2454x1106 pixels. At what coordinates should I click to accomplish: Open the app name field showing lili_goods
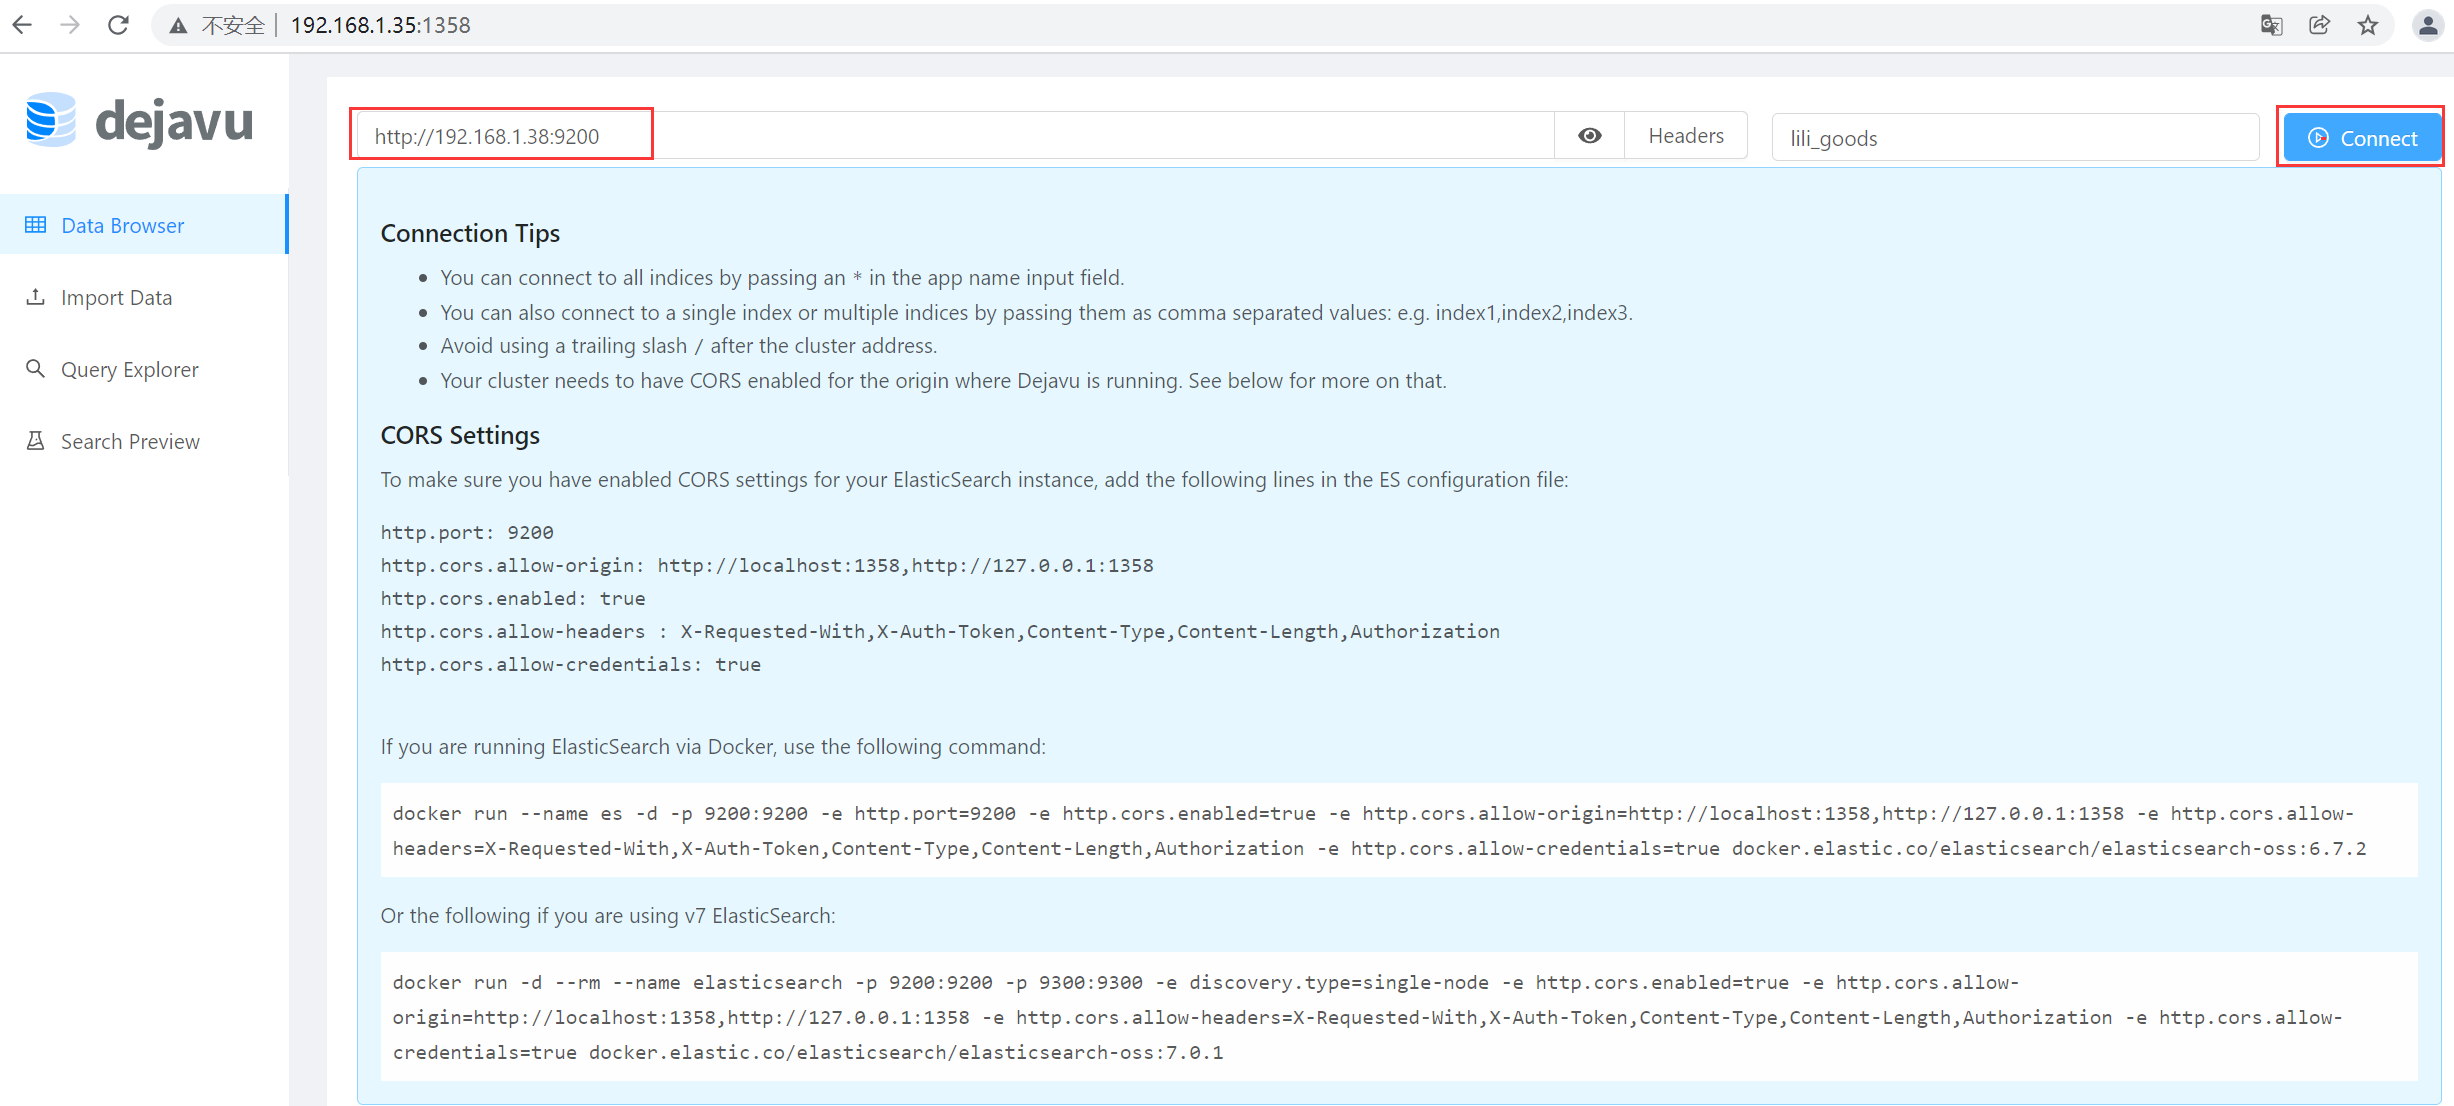pos(2015,137)
